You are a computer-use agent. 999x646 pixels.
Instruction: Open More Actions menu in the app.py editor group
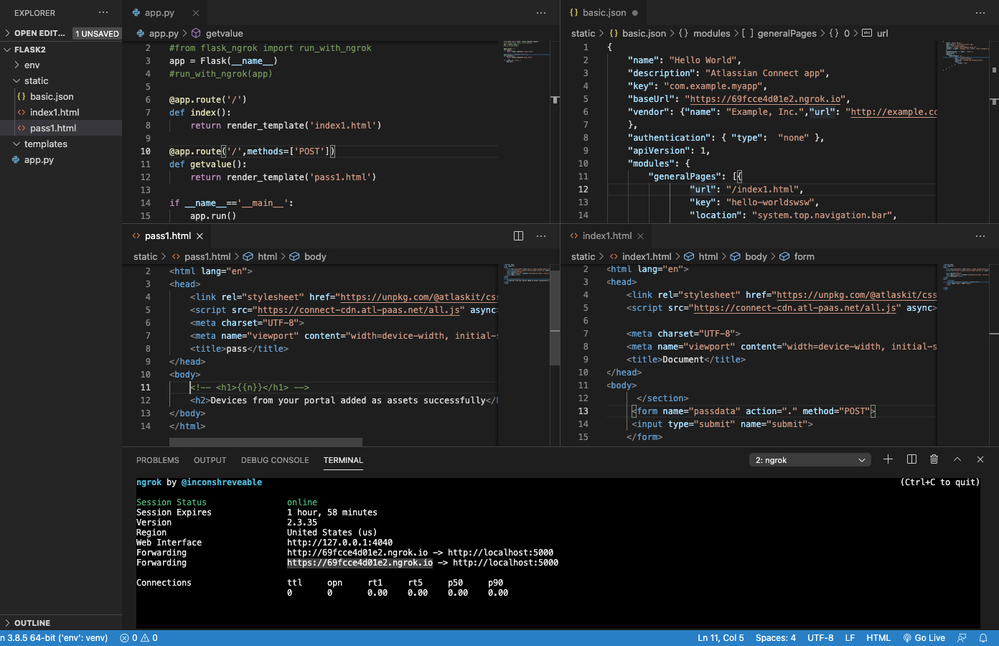541,13
